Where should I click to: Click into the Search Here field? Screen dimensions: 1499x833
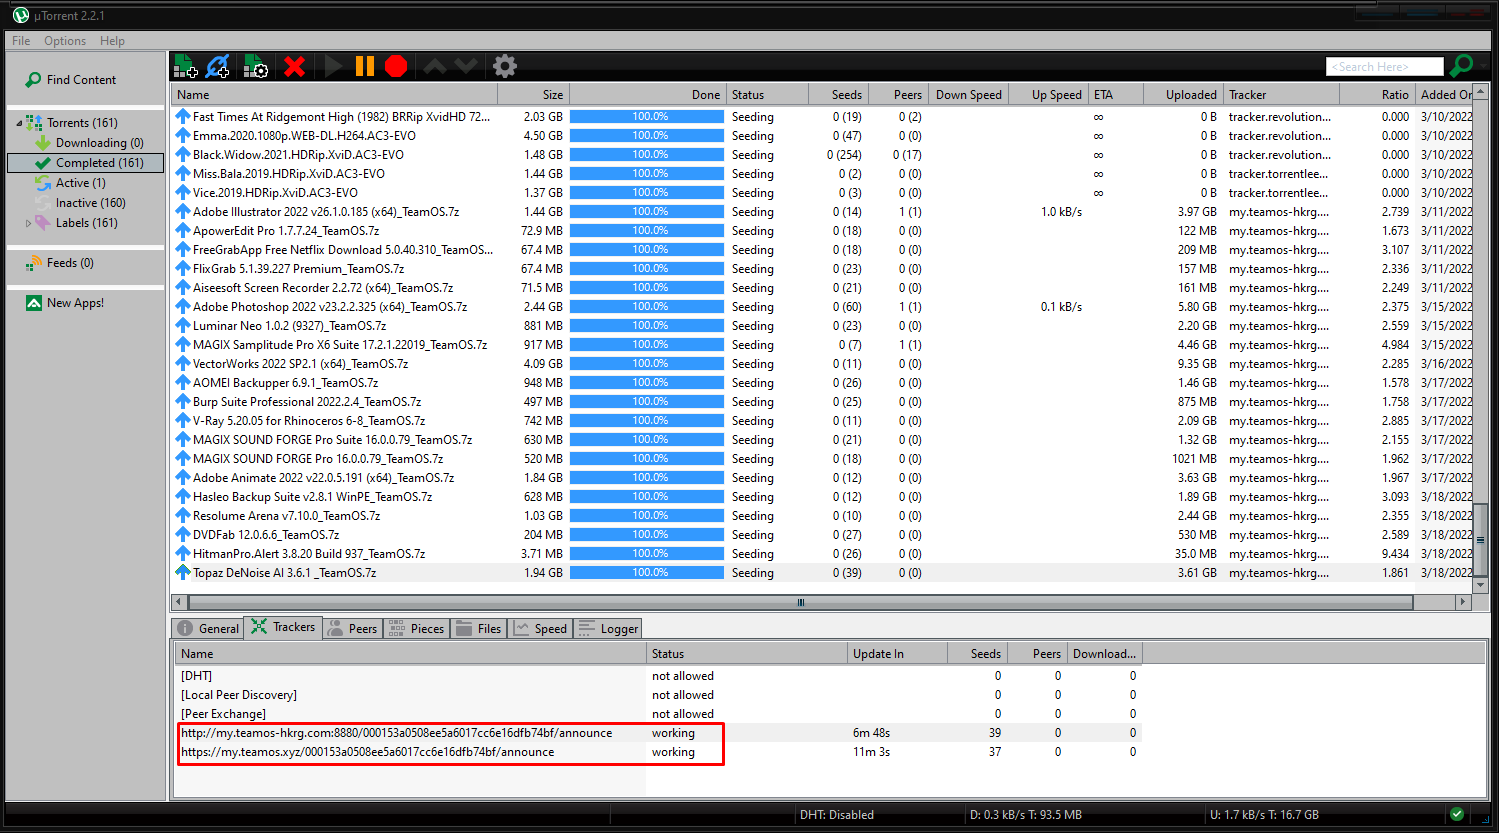click(1385, 66)
